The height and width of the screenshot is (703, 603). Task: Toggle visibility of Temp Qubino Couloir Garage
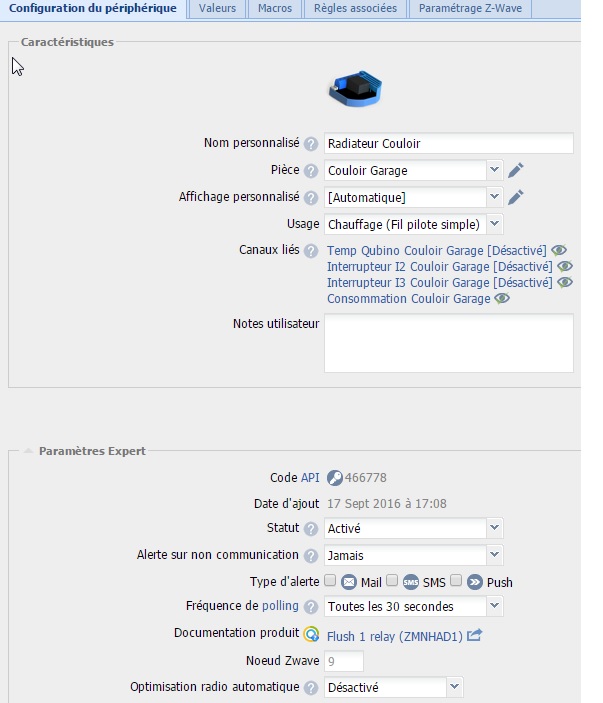(x=559, y=250)
